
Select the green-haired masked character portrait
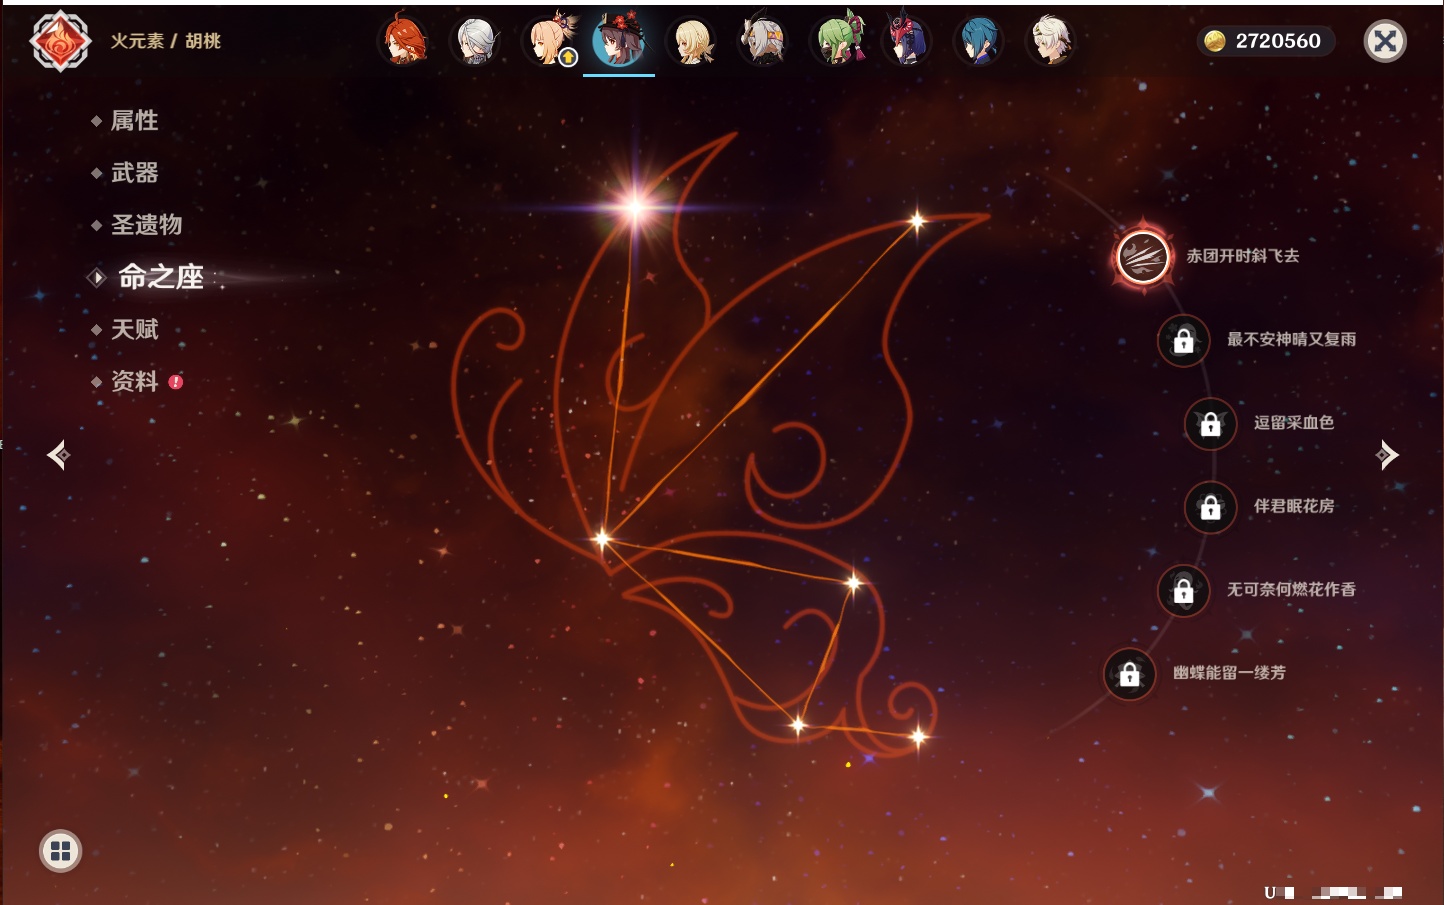pyautogui.click(x=836, y=41)
